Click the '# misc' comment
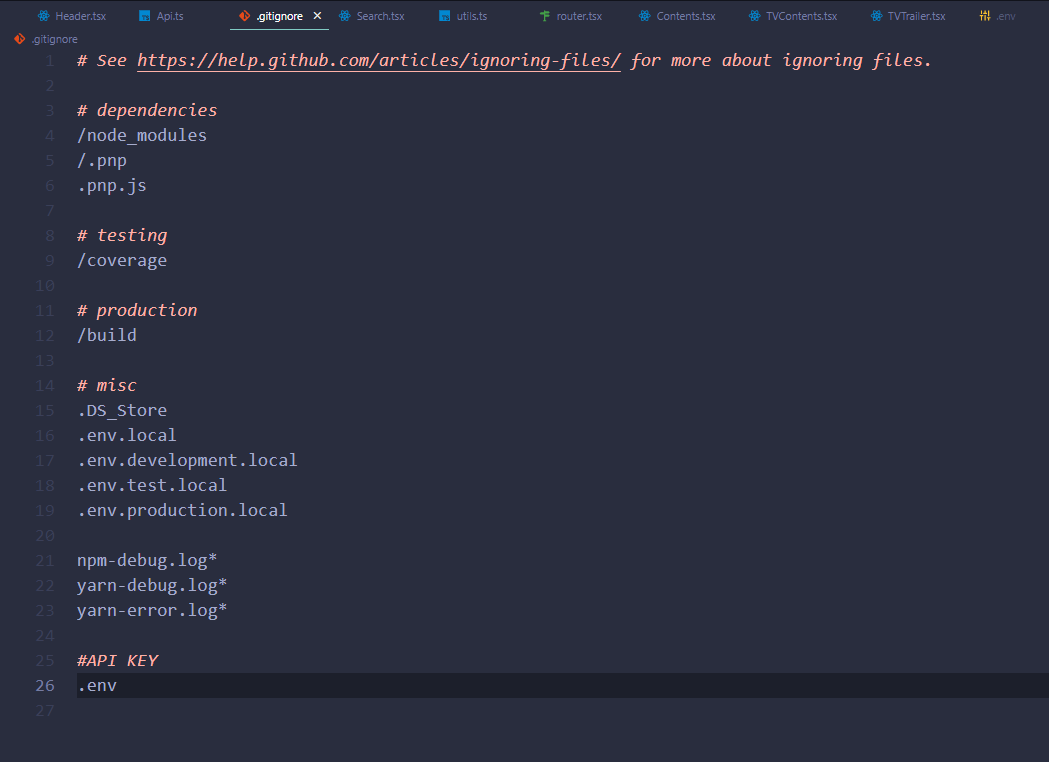Image resolution: width=1049 pixels, height=762 pixels. pos(106,385)
